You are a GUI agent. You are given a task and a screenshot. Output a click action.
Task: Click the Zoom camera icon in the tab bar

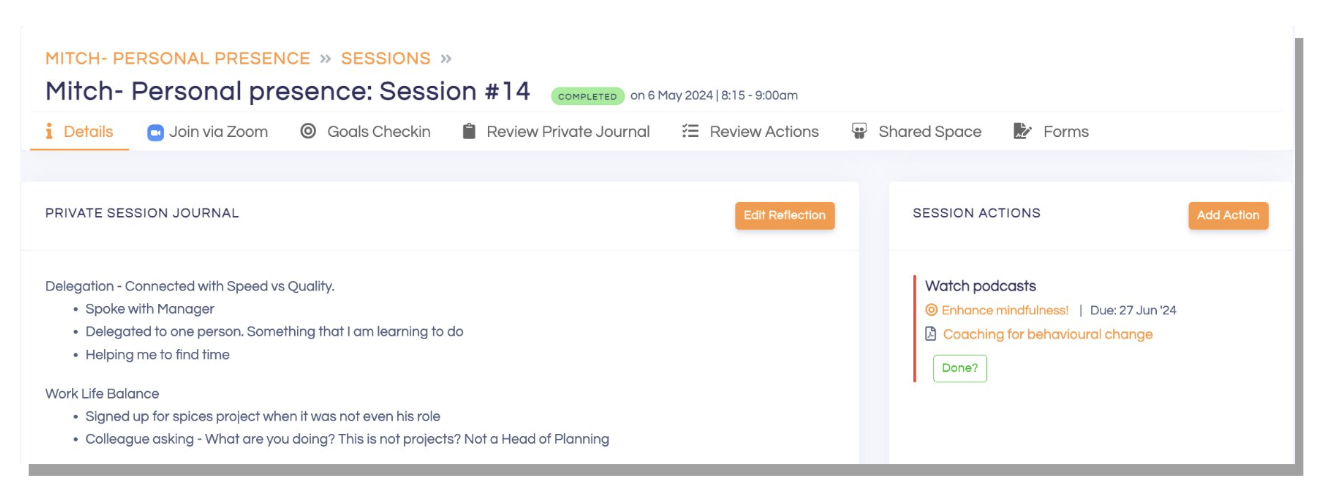coord(155,132)
